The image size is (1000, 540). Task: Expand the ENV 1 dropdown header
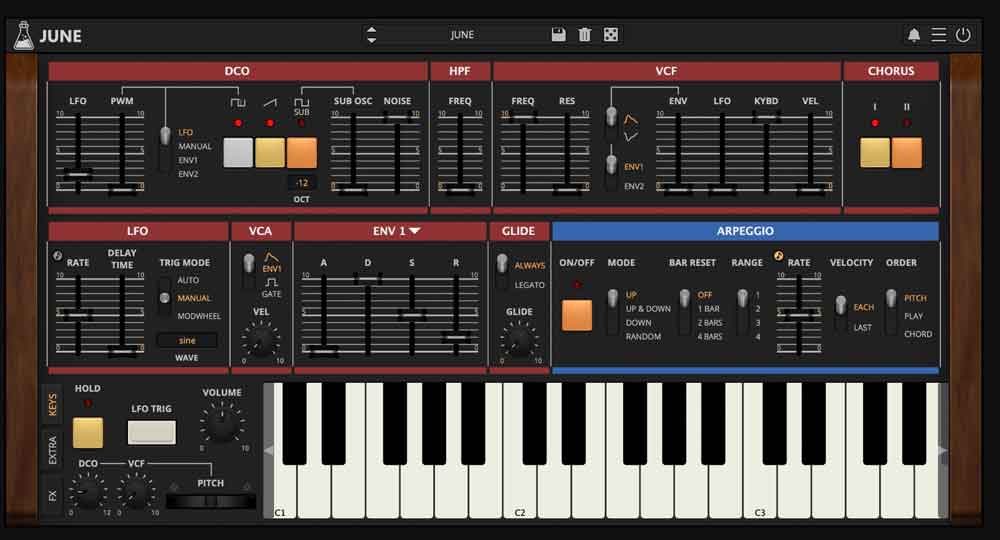396,231
